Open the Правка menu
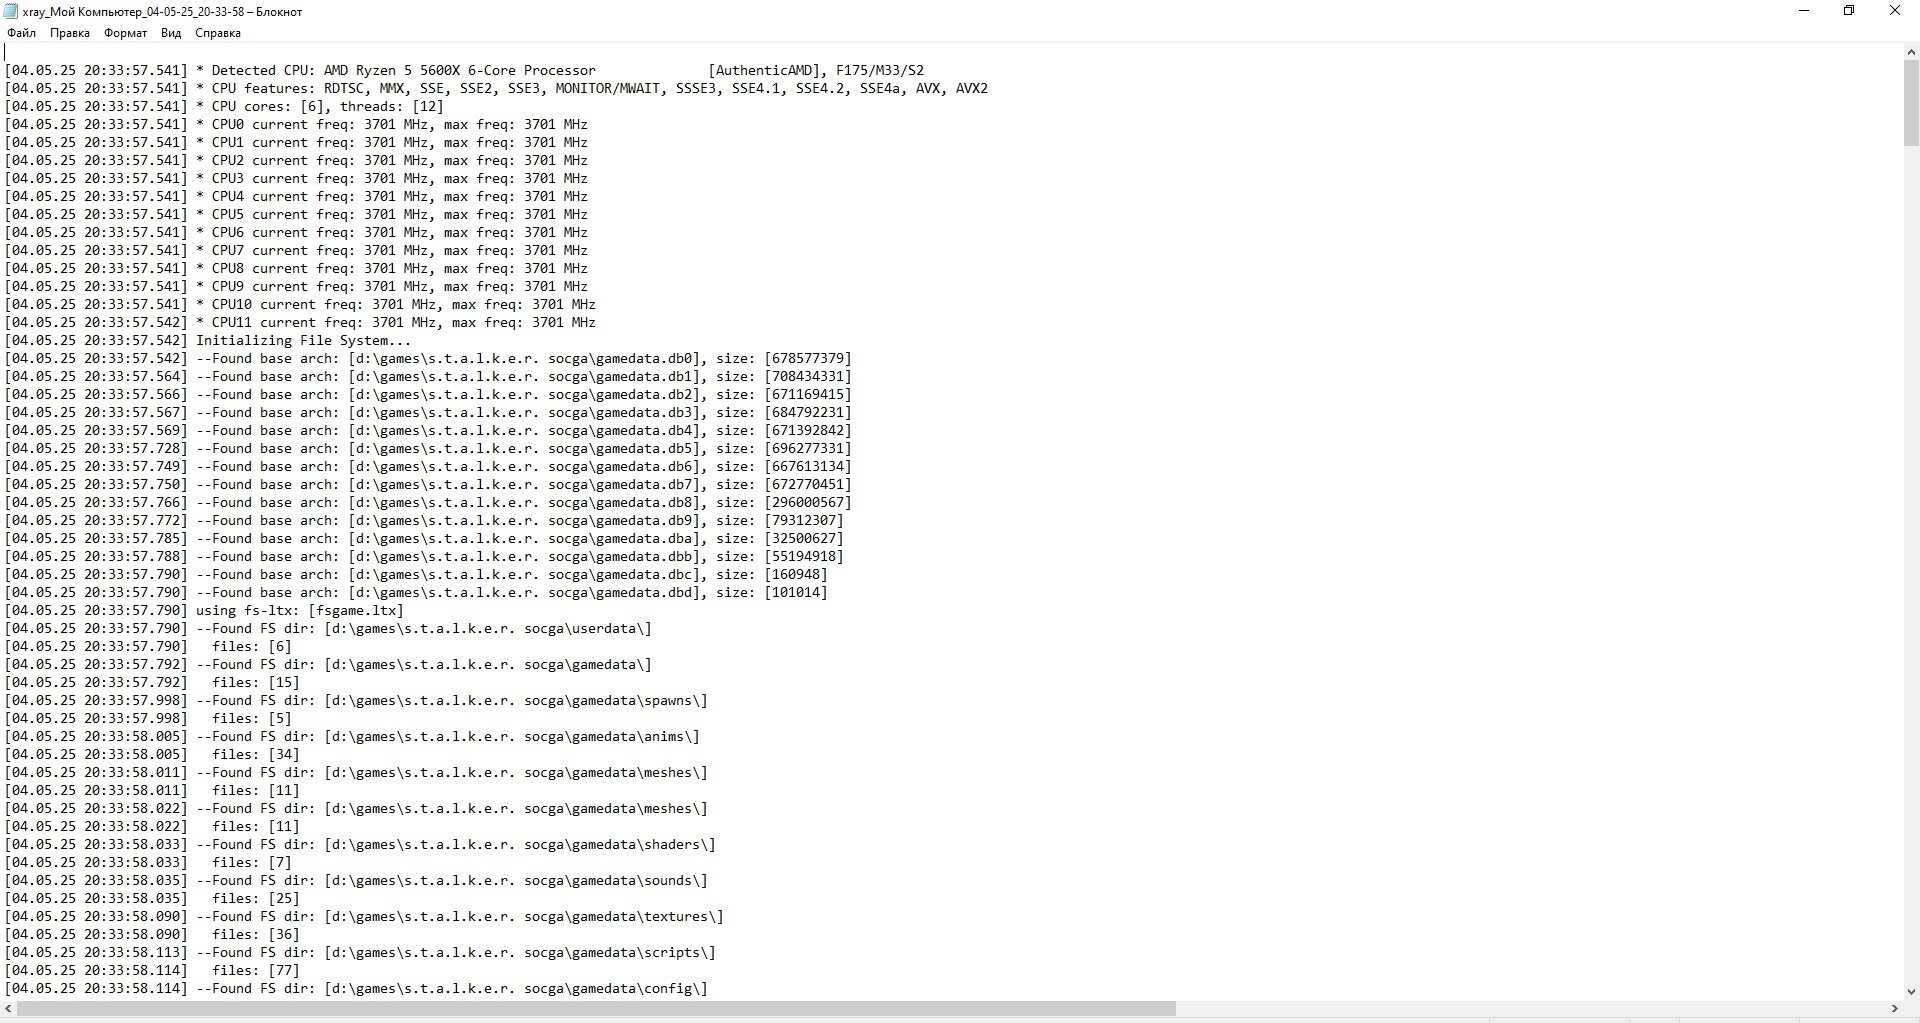Image resolution: width=1920 pixels, height=1023 pixels. (69, 33)
